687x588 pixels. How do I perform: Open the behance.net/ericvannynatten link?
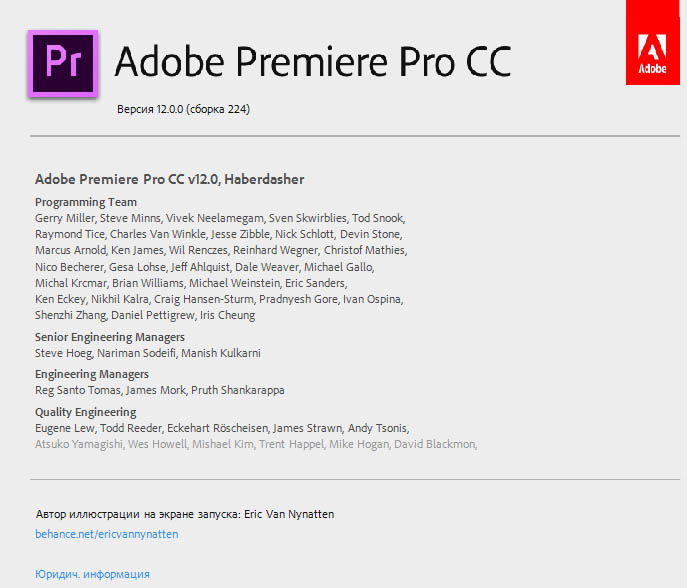coord(107,534)
